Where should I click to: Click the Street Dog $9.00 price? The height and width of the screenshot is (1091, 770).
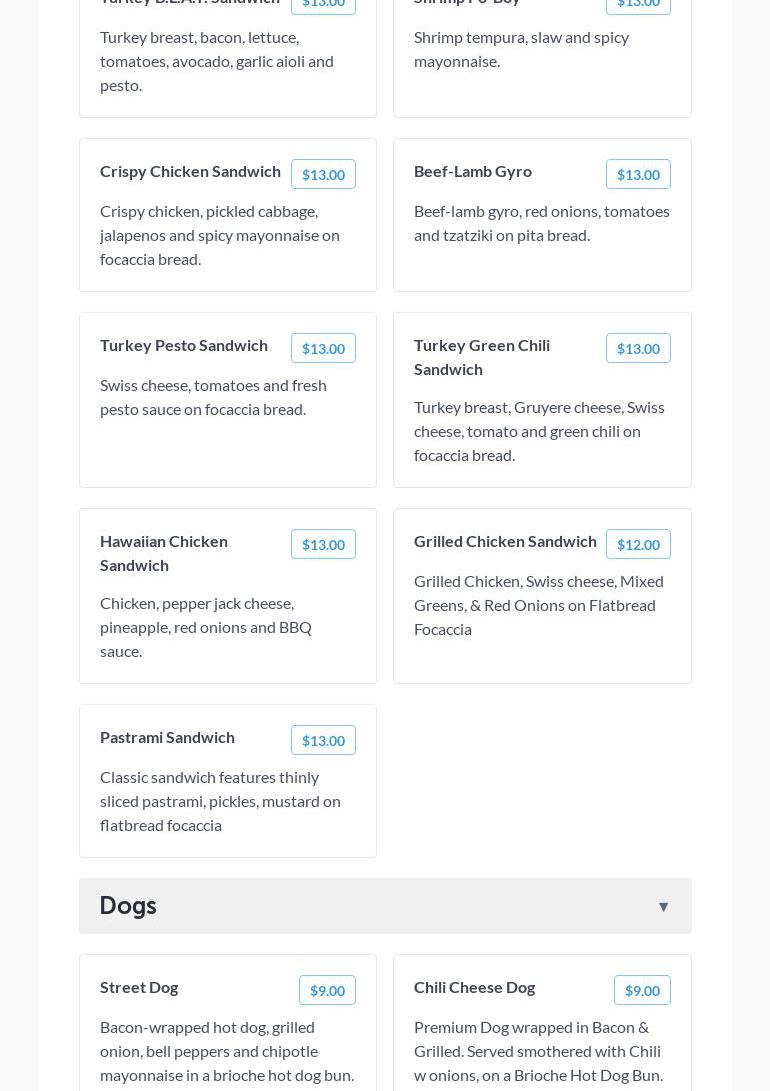pos(327,990)
